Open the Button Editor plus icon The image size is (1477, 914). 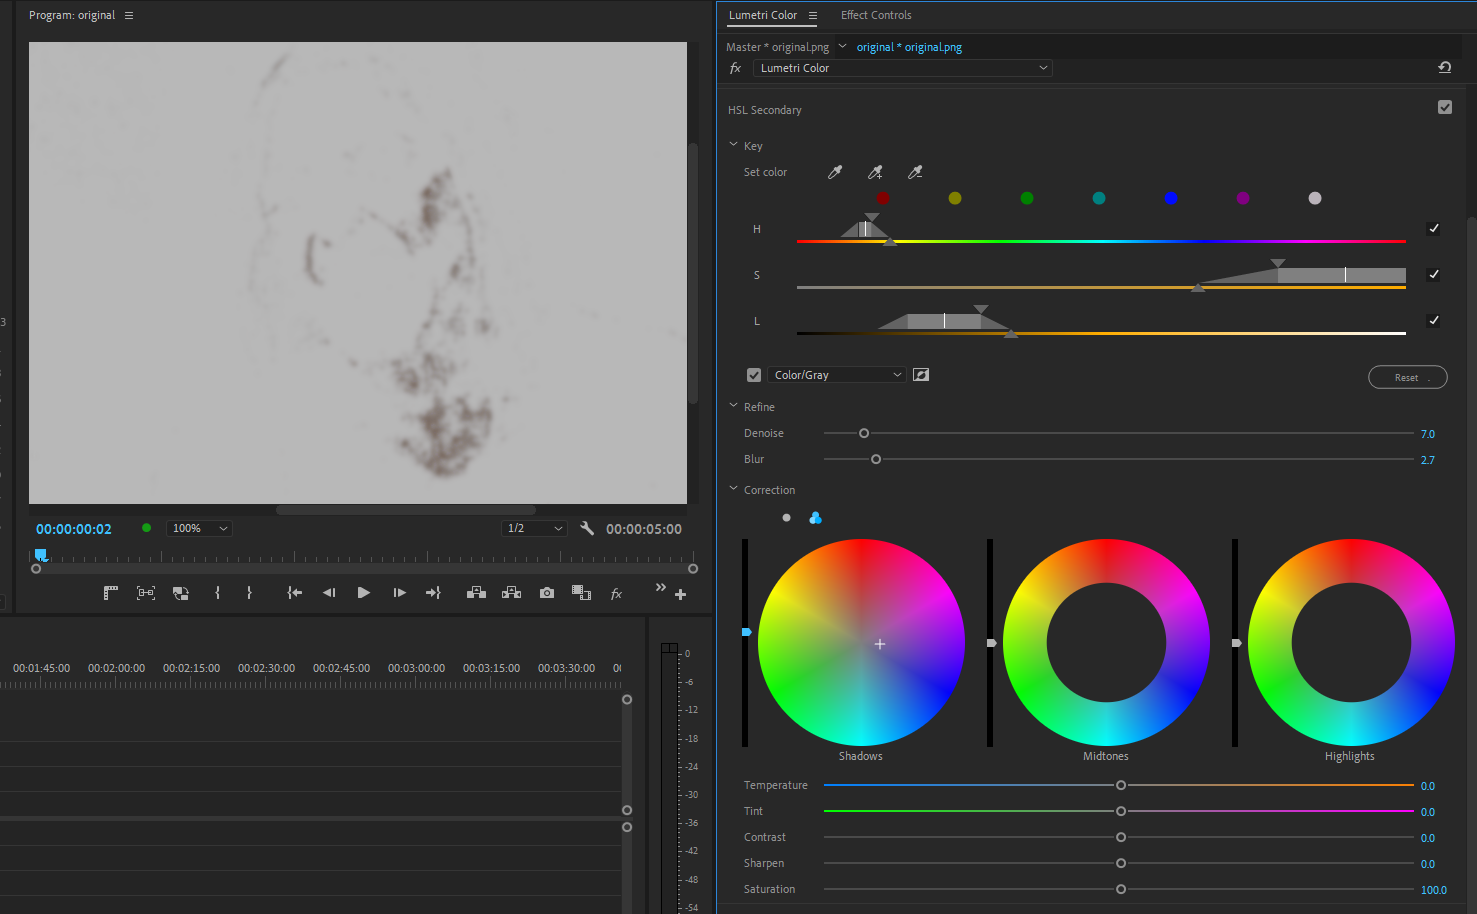click(x=680, y=595)
